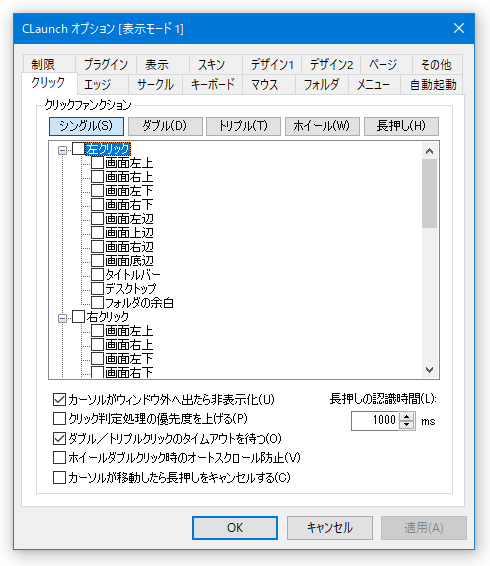This screenshot has height=566, width=490.
Task: Check 画面上辺 checkbox
Action: pos(97,232)
